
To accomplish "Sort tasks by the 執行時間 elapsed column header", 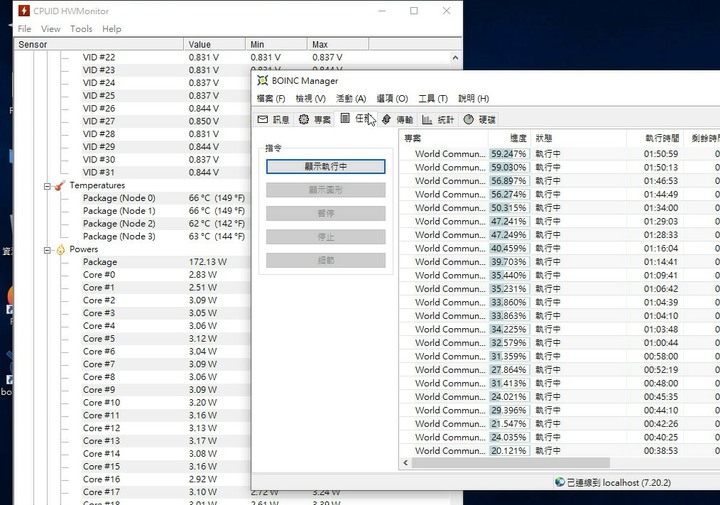I will click(x=654, y=138).
